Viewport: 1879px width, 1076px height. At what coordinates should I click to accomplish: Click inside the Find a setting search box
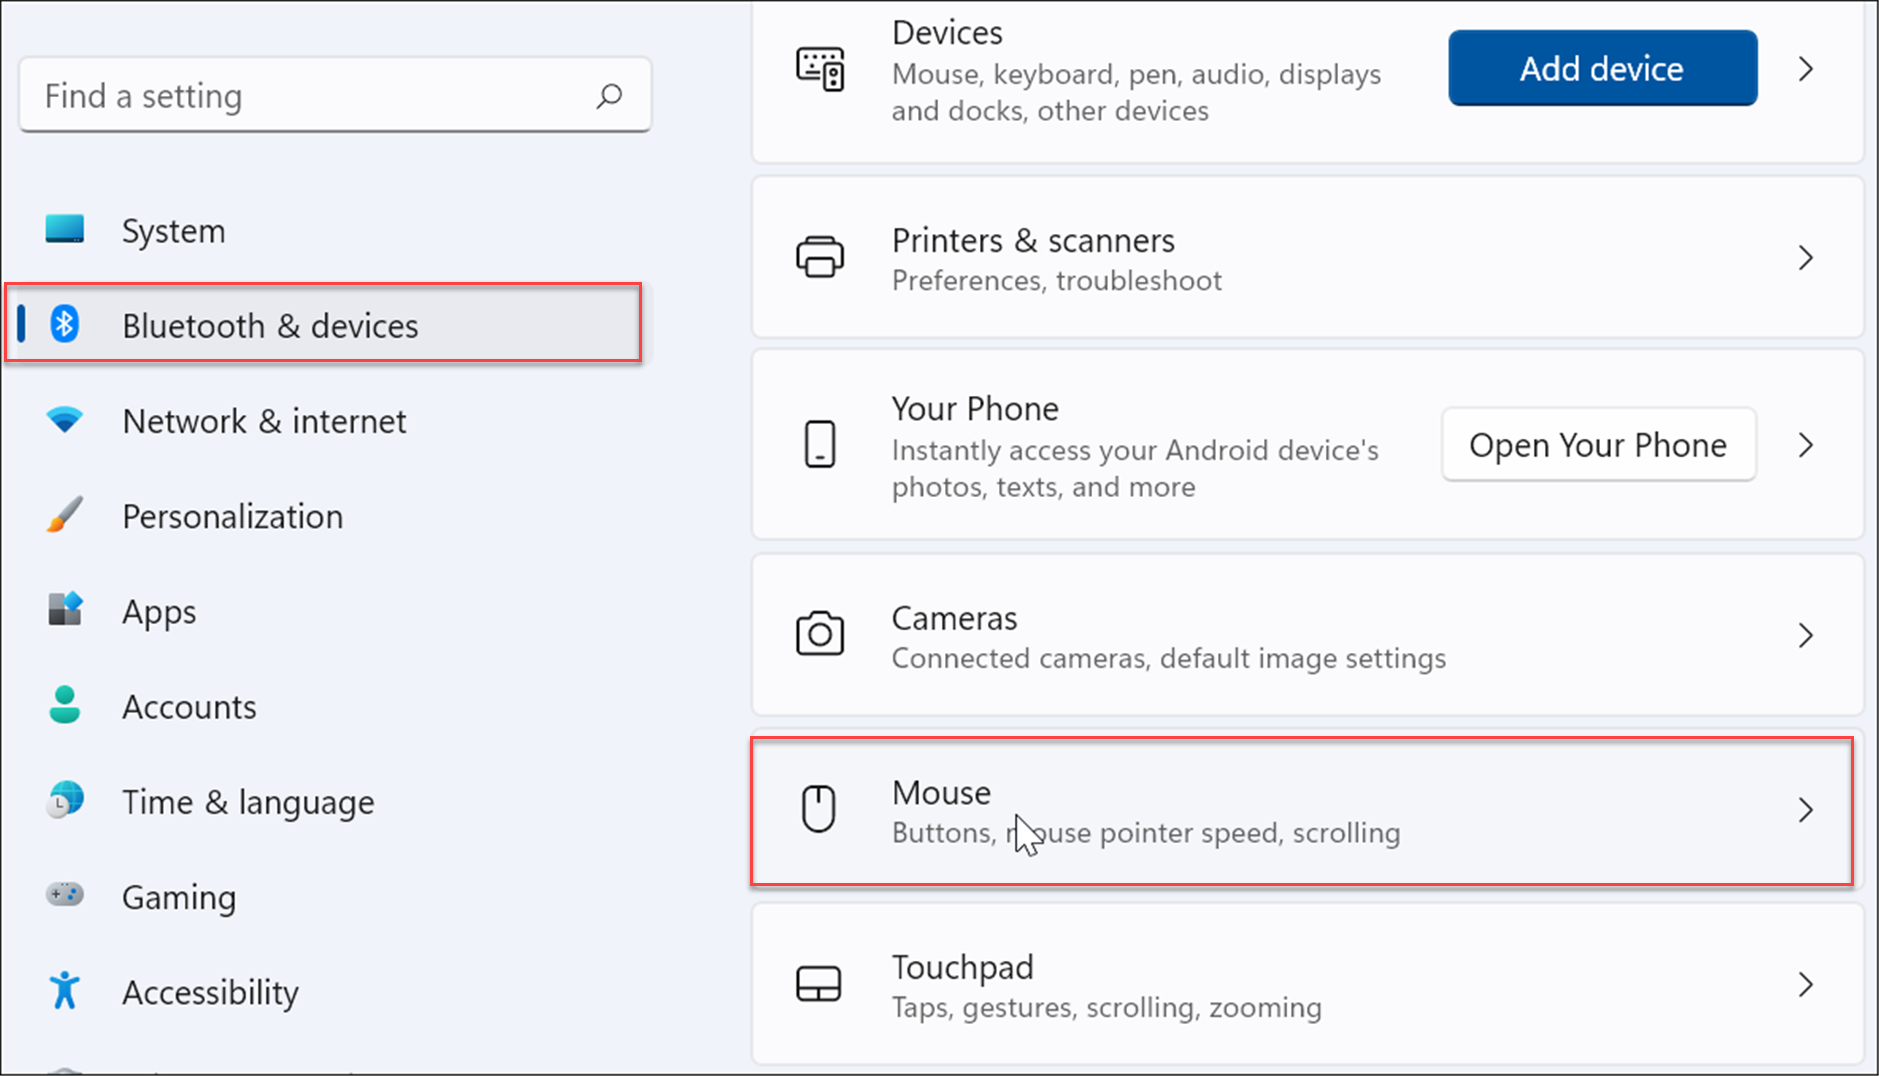click(300, 95)
